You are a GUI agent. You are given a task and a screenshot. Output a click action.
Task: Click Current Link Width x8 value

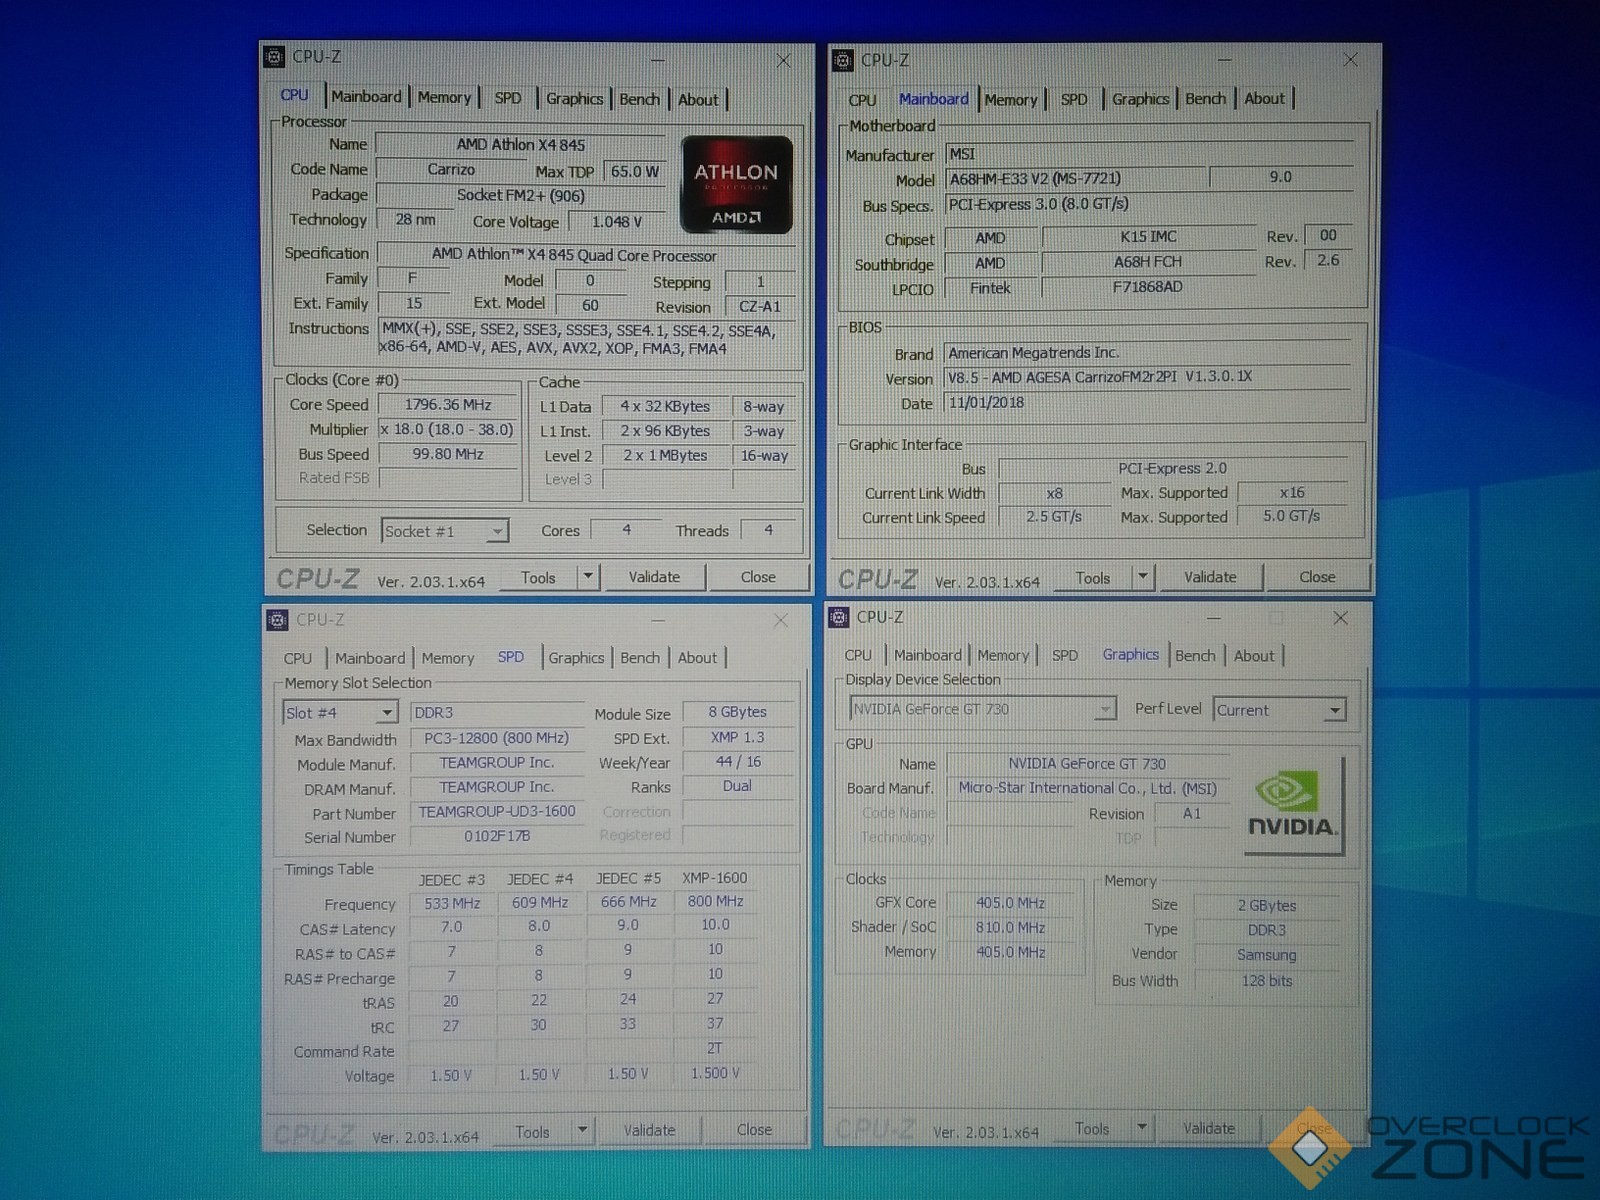[x=1055, y=493]
